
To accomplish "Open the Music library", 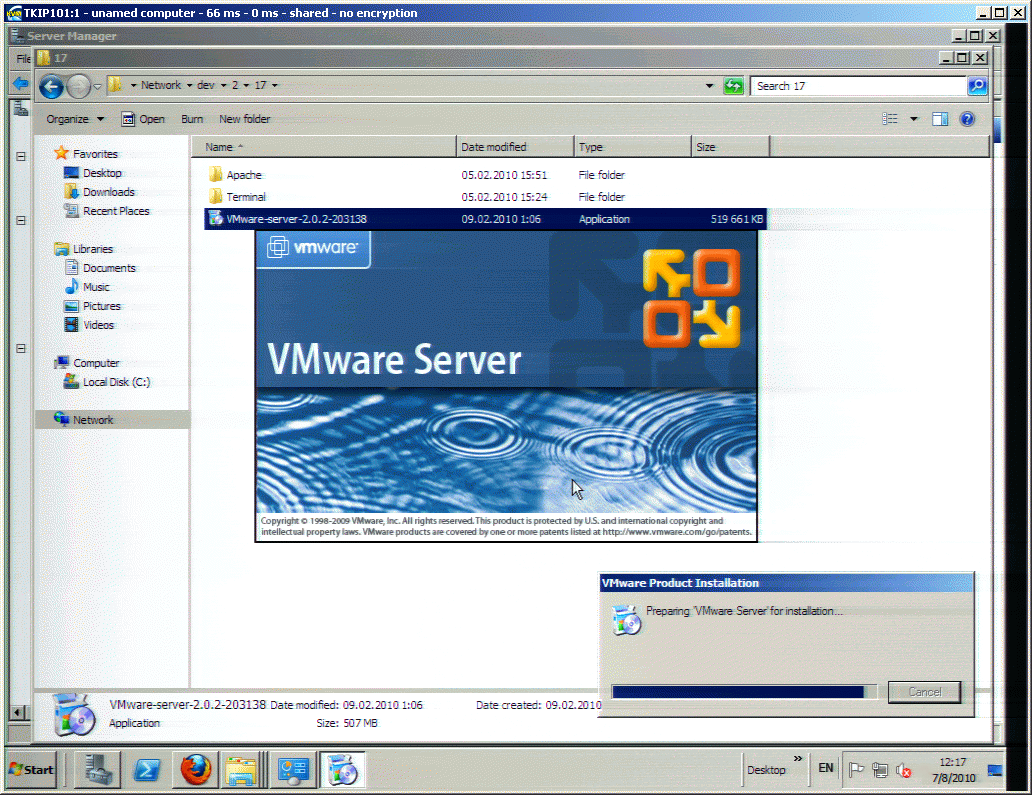I will tap(95, 287).
